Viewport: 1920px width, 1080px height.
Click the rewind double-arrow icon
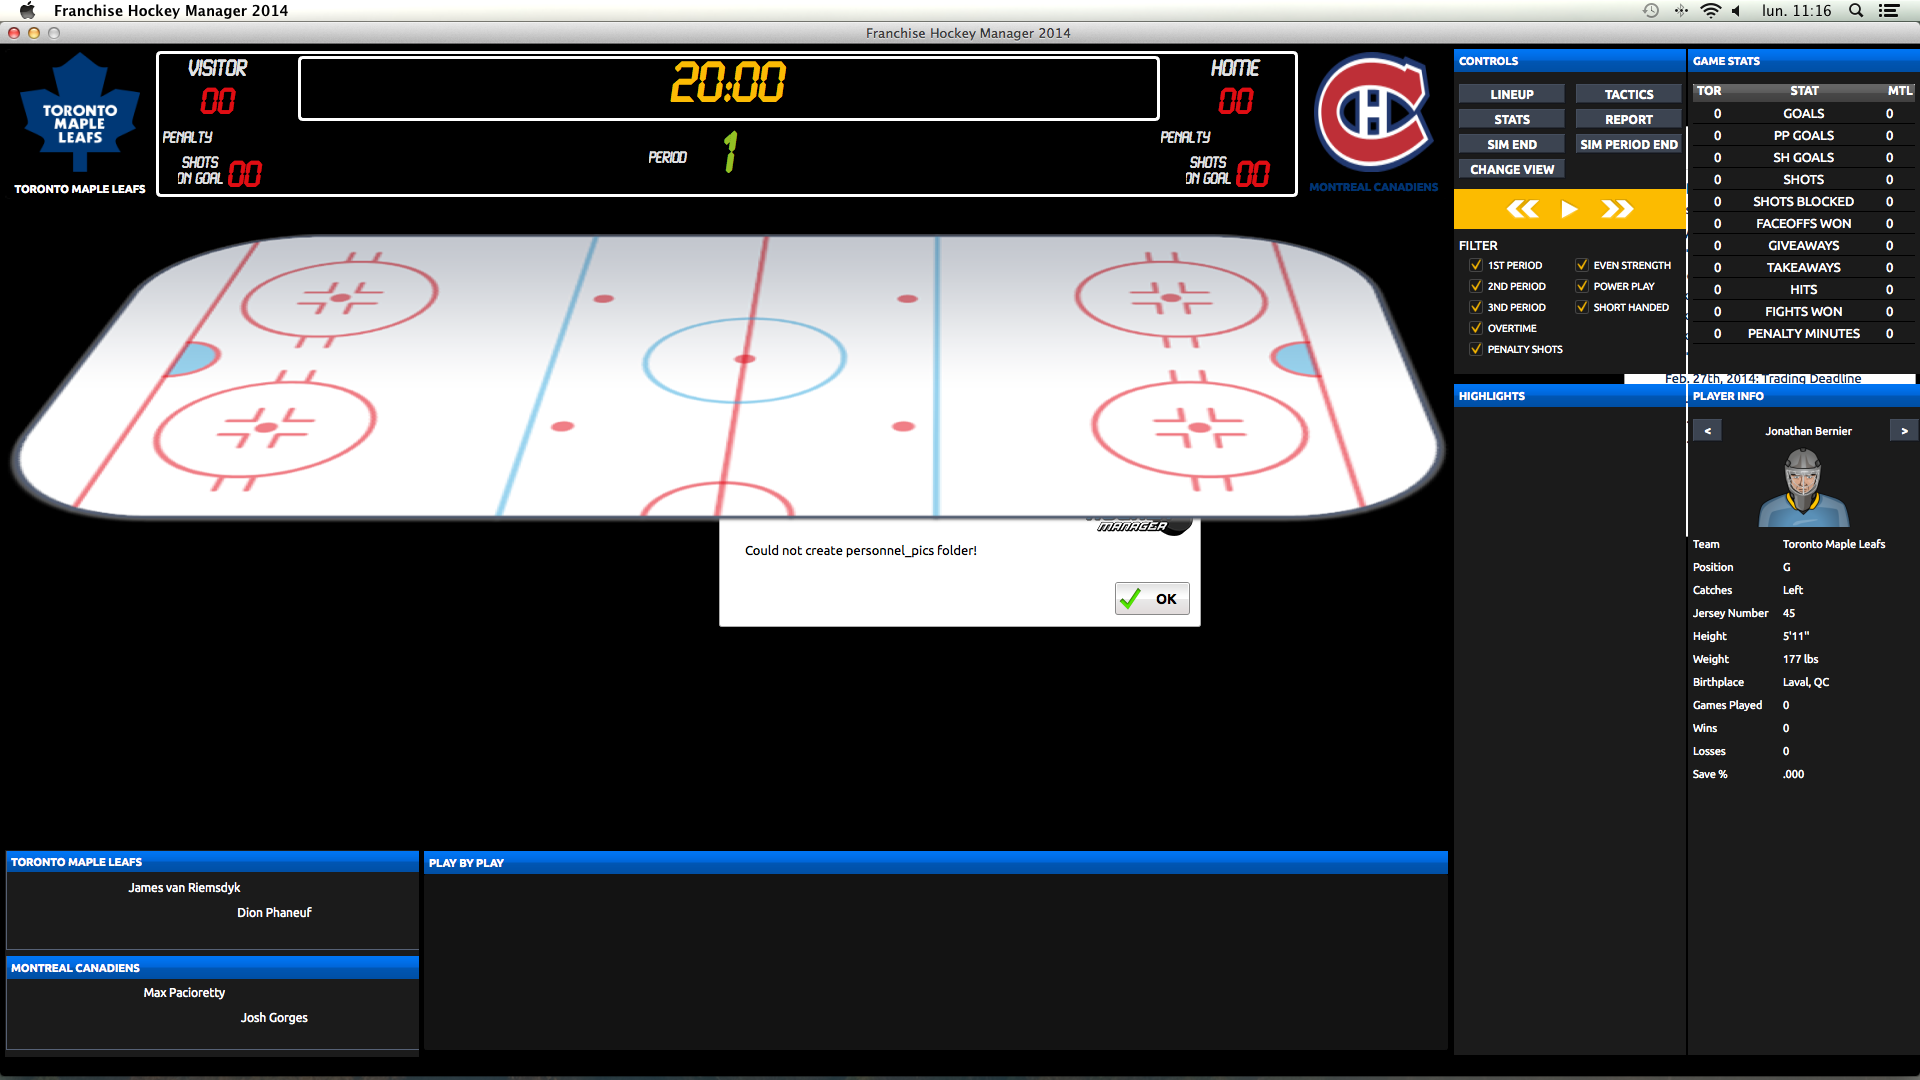[1522, 209]
